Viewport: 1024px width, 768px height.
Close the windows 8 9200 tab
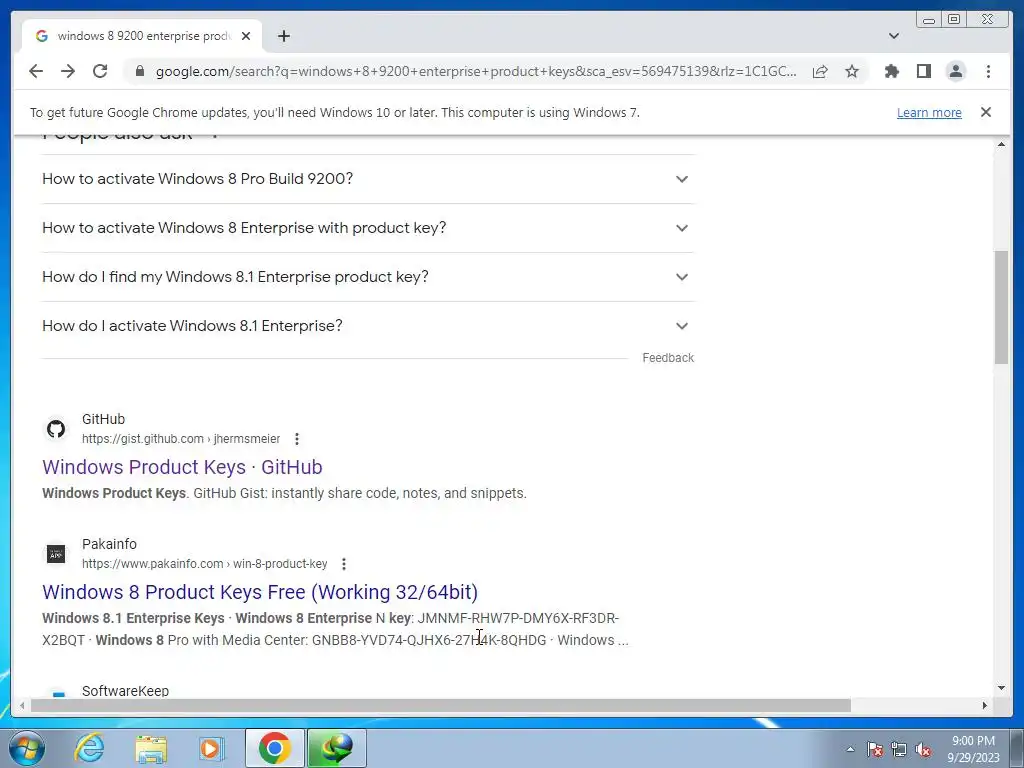(246, 36)
